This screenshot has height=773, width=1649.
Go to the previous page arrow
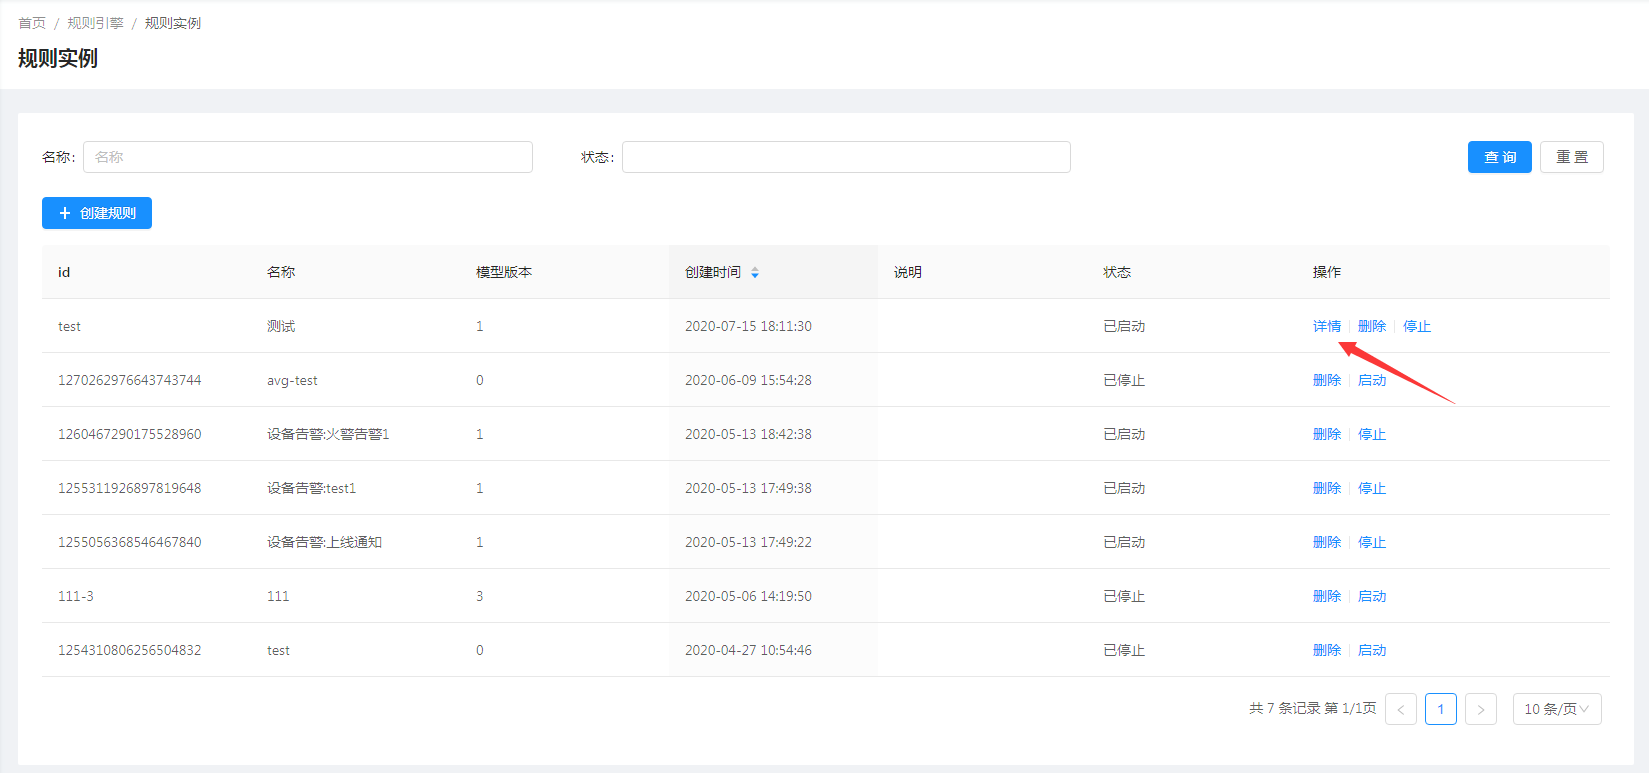click(1400, 709)
